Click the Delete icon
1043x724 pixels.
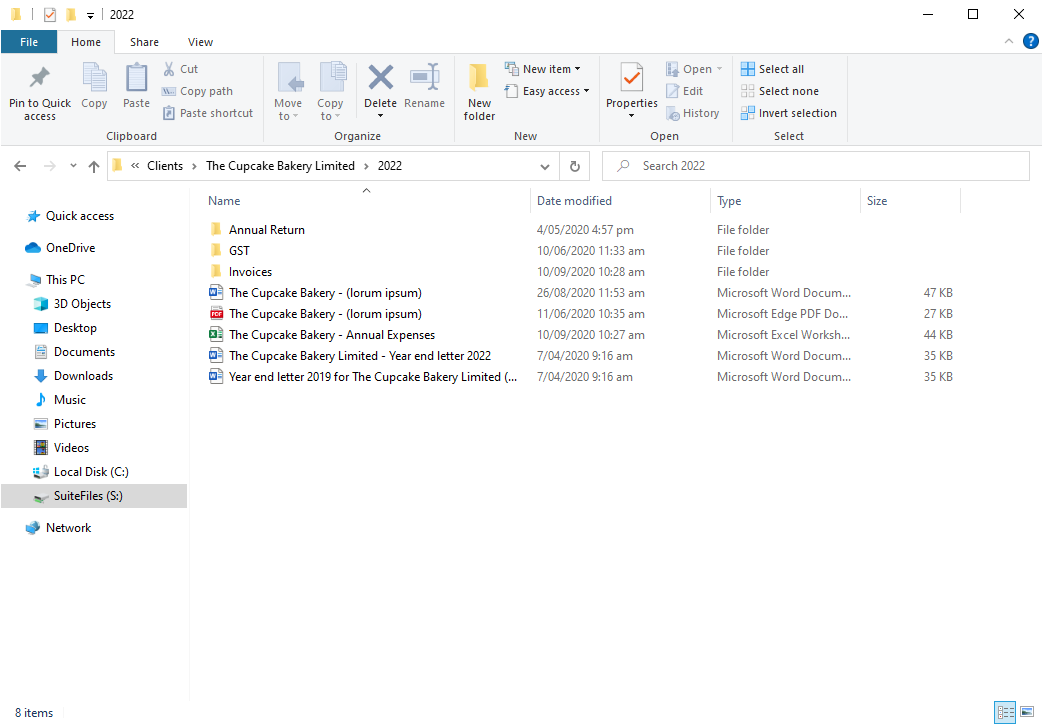[380, 79]
